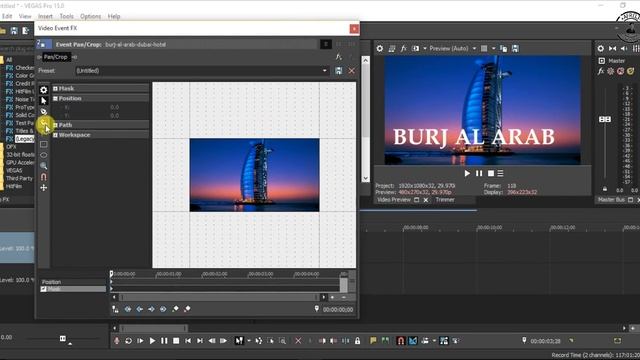Delete the Pan/Crop preset with red X
The height and width of the screenshot is (360, 640).
351,71
